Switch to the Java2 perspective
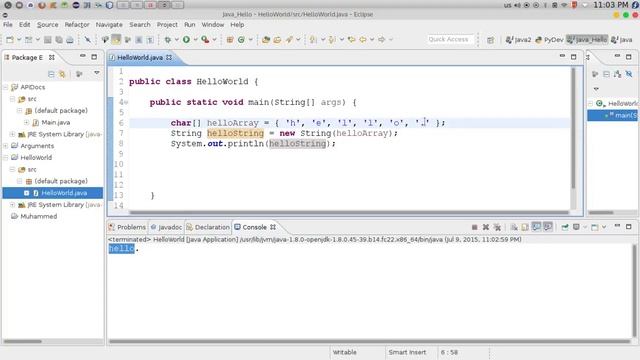The width and height of the screenshot is (640, 360). point(518,40)
